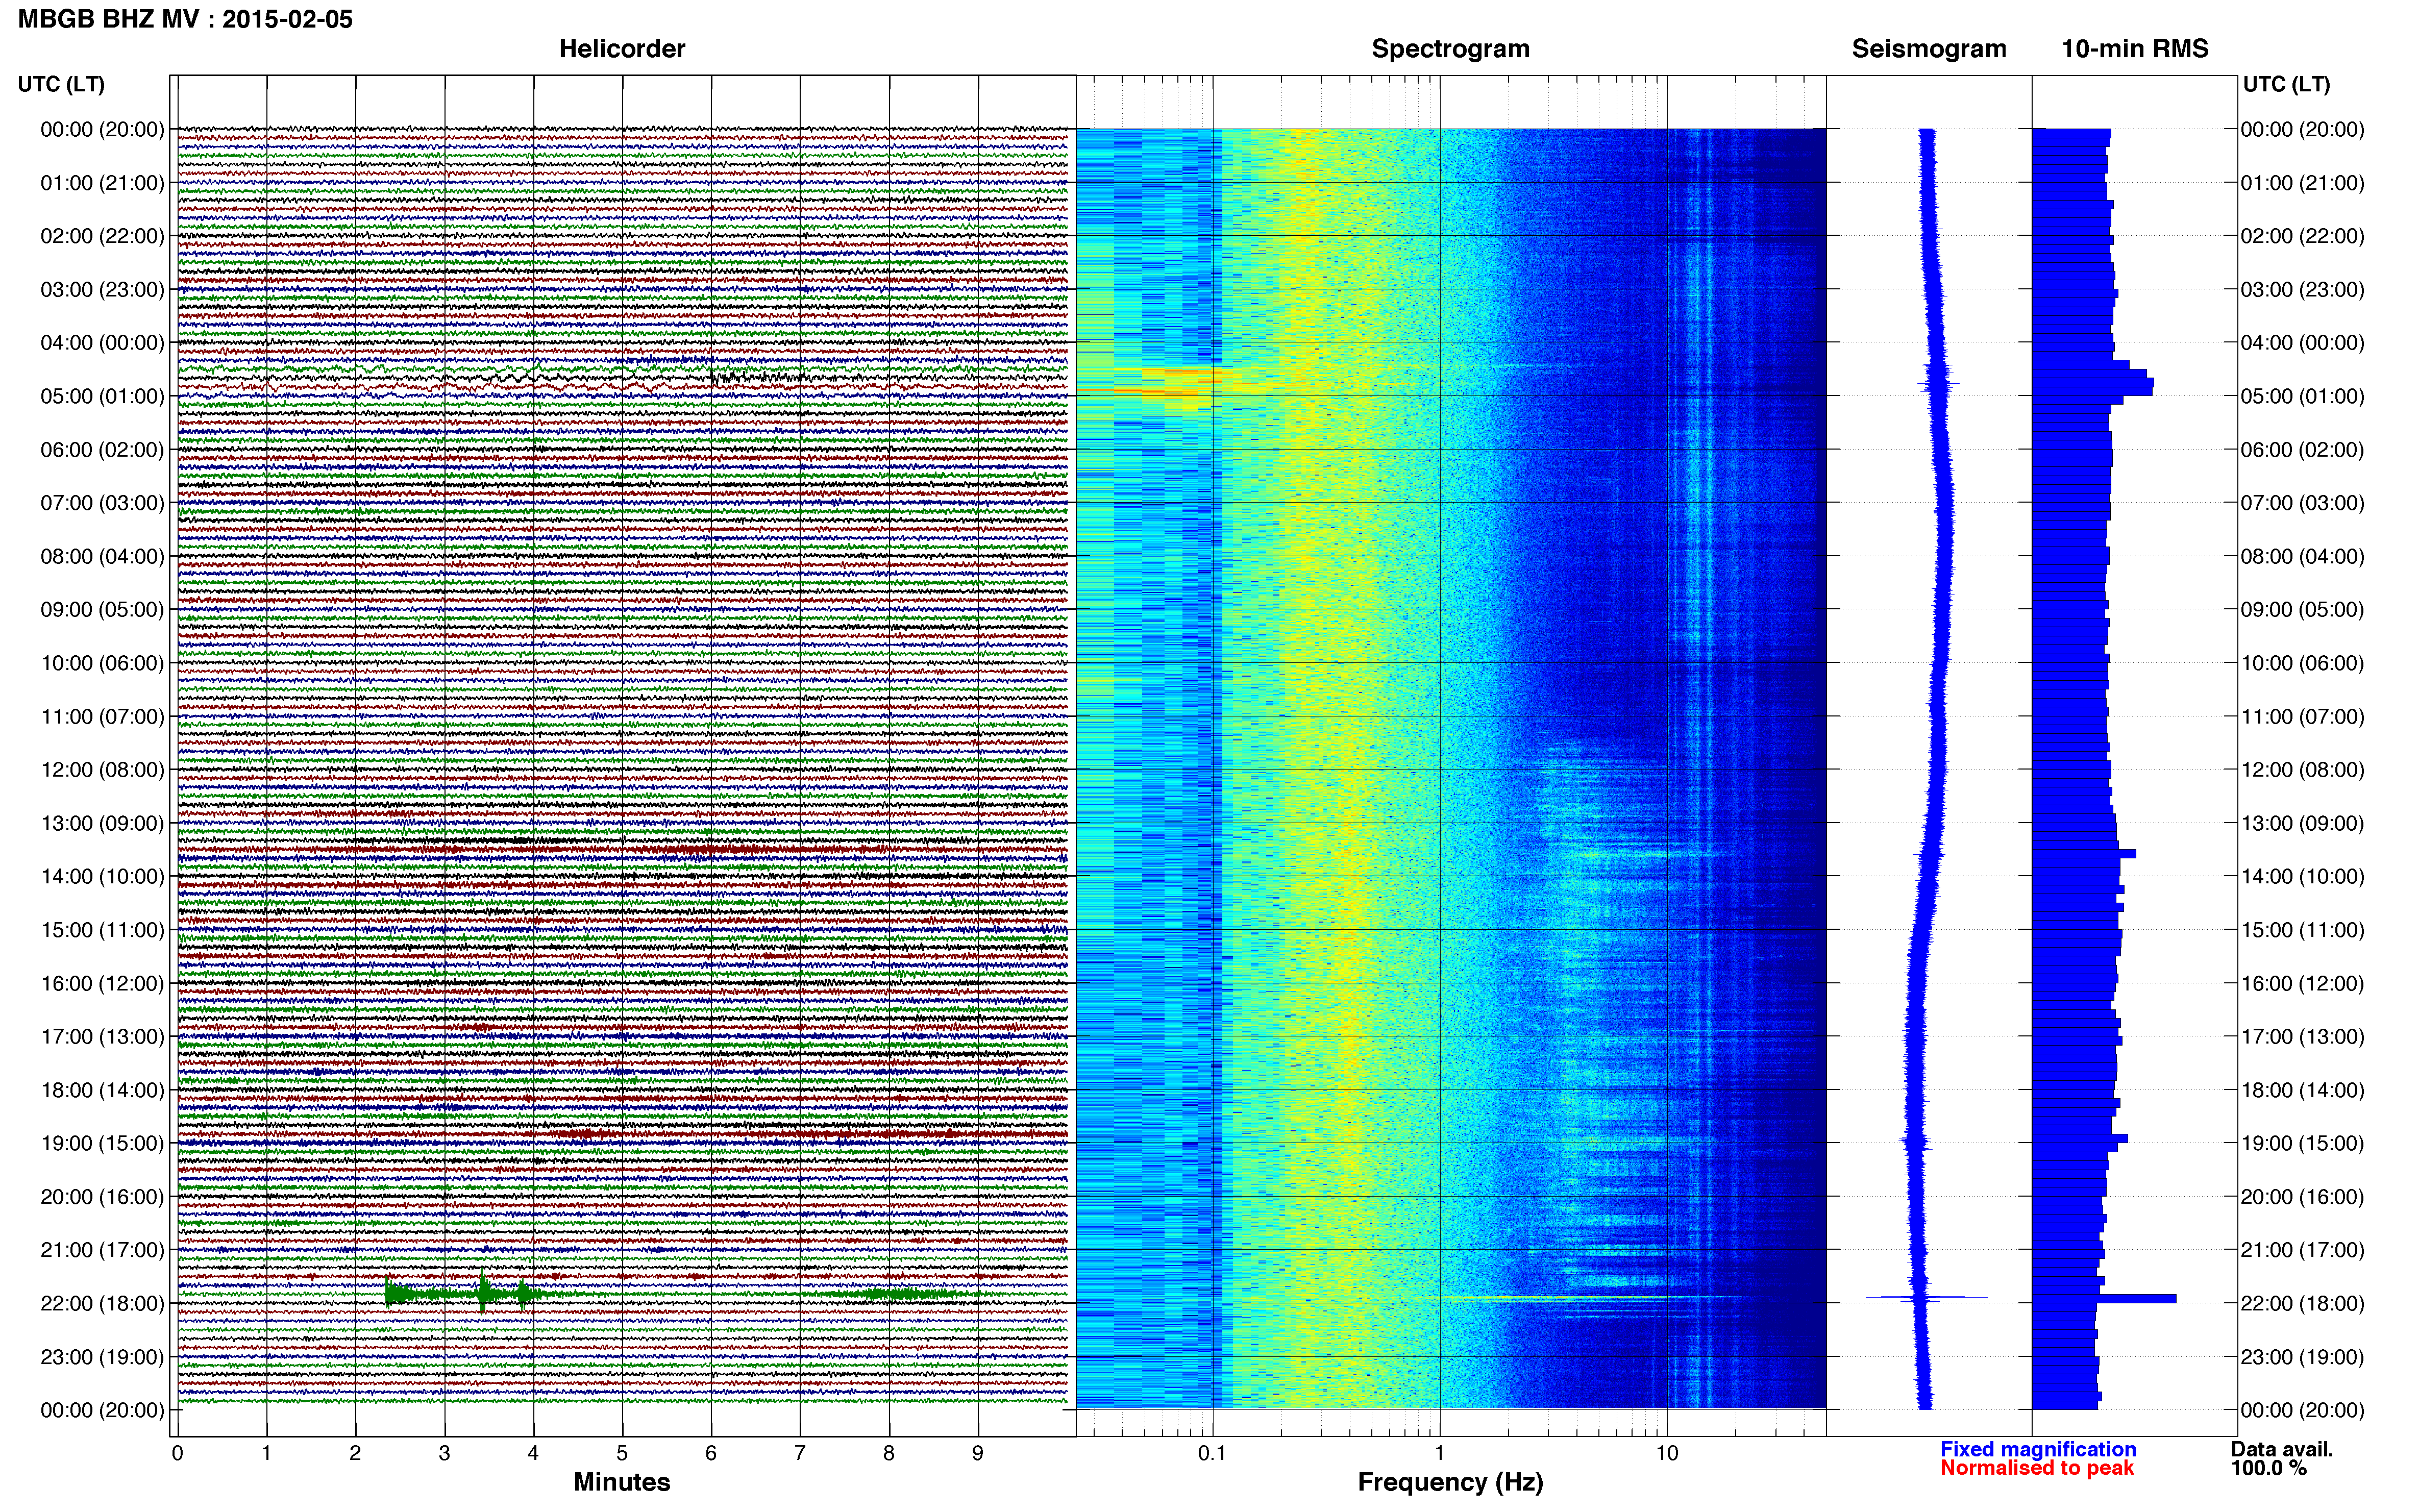Click the 'Seismogram' panel heading
This screenshot has width=2419, height=1512.
1929,48
